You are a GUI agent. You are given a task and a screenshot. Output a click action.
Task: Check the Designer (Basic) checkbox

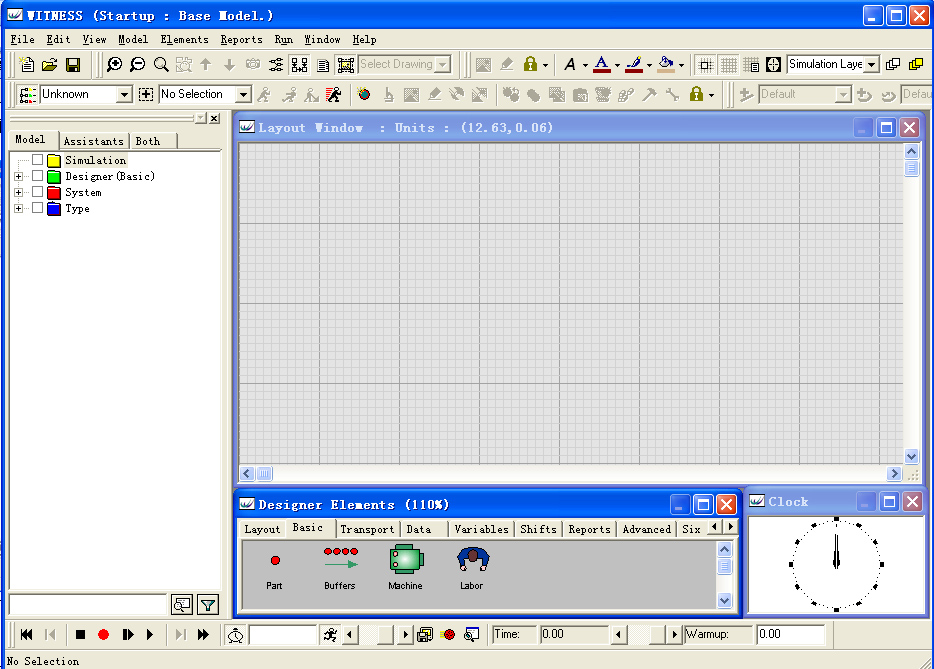[38, 176]
